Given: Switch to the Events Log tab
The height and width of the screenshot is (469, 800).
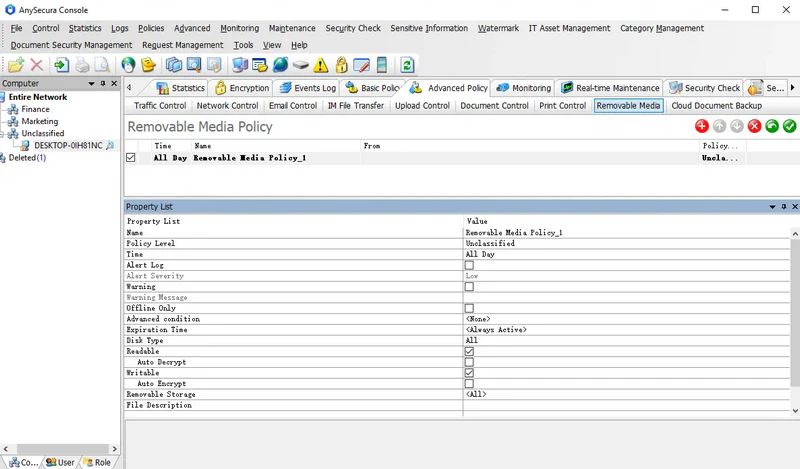Looking at the screenshot, I should pos(308,88).
